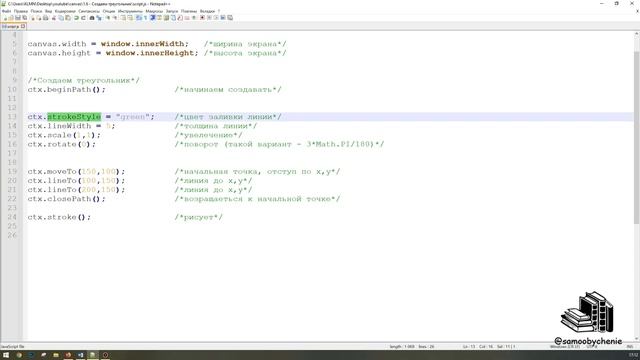Open the Windows Start menu
The height and width of the screenshot is (360, 640).
(x=6, y=355)
